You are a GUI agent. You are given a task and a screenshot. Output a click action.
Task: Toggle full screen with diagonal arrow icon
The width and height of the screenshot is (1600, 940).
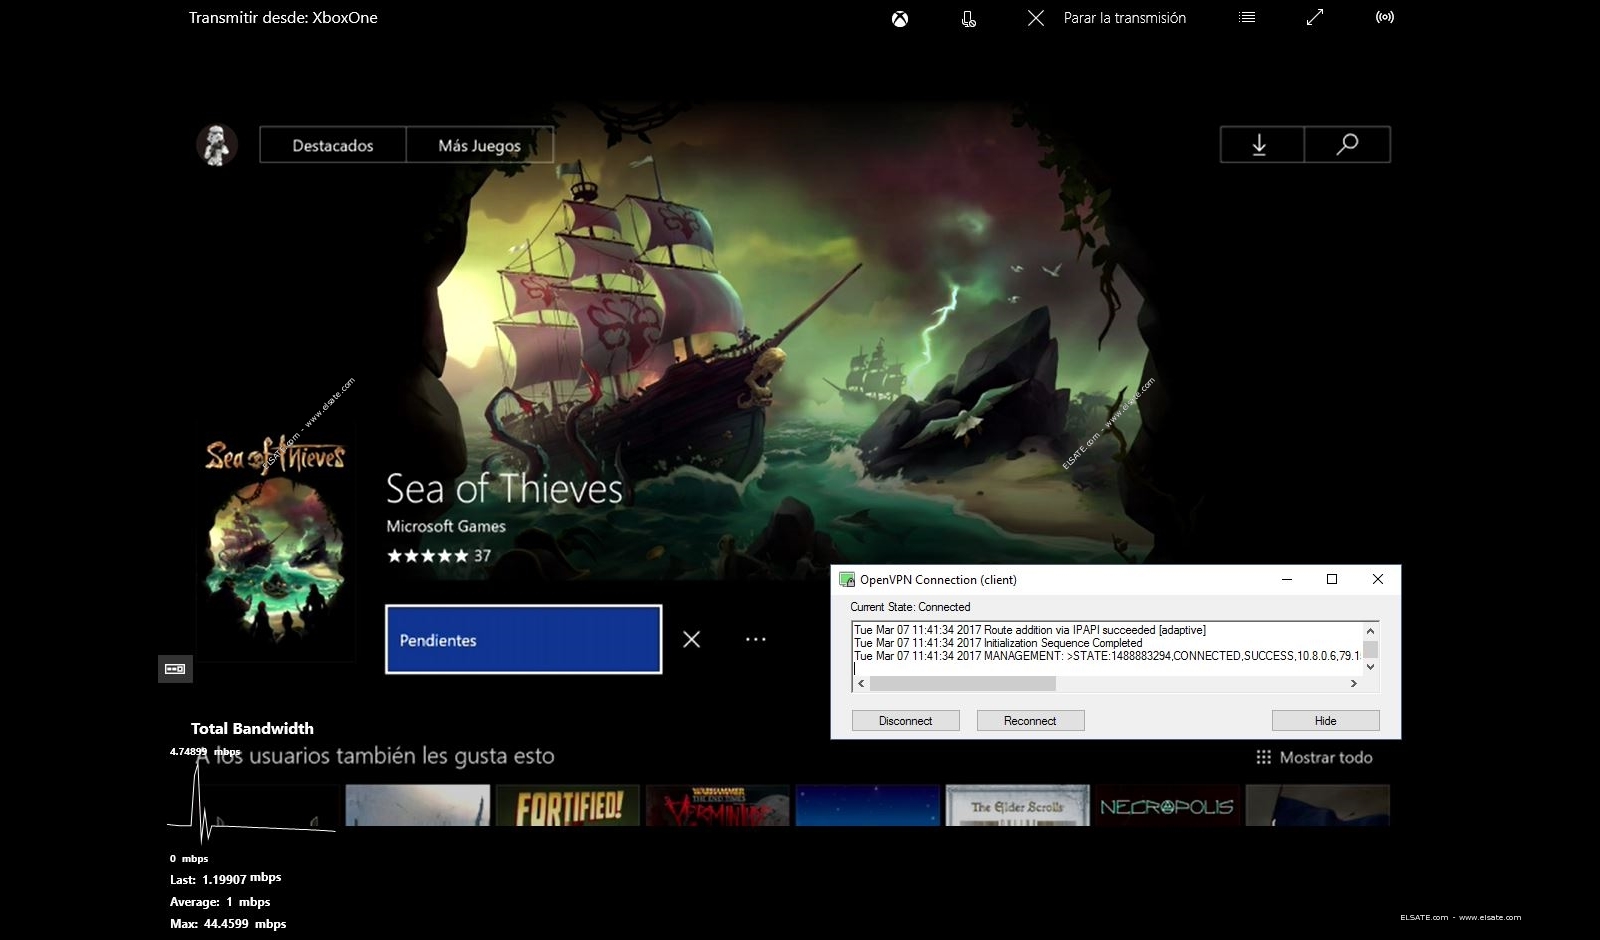pos(1315,17)
